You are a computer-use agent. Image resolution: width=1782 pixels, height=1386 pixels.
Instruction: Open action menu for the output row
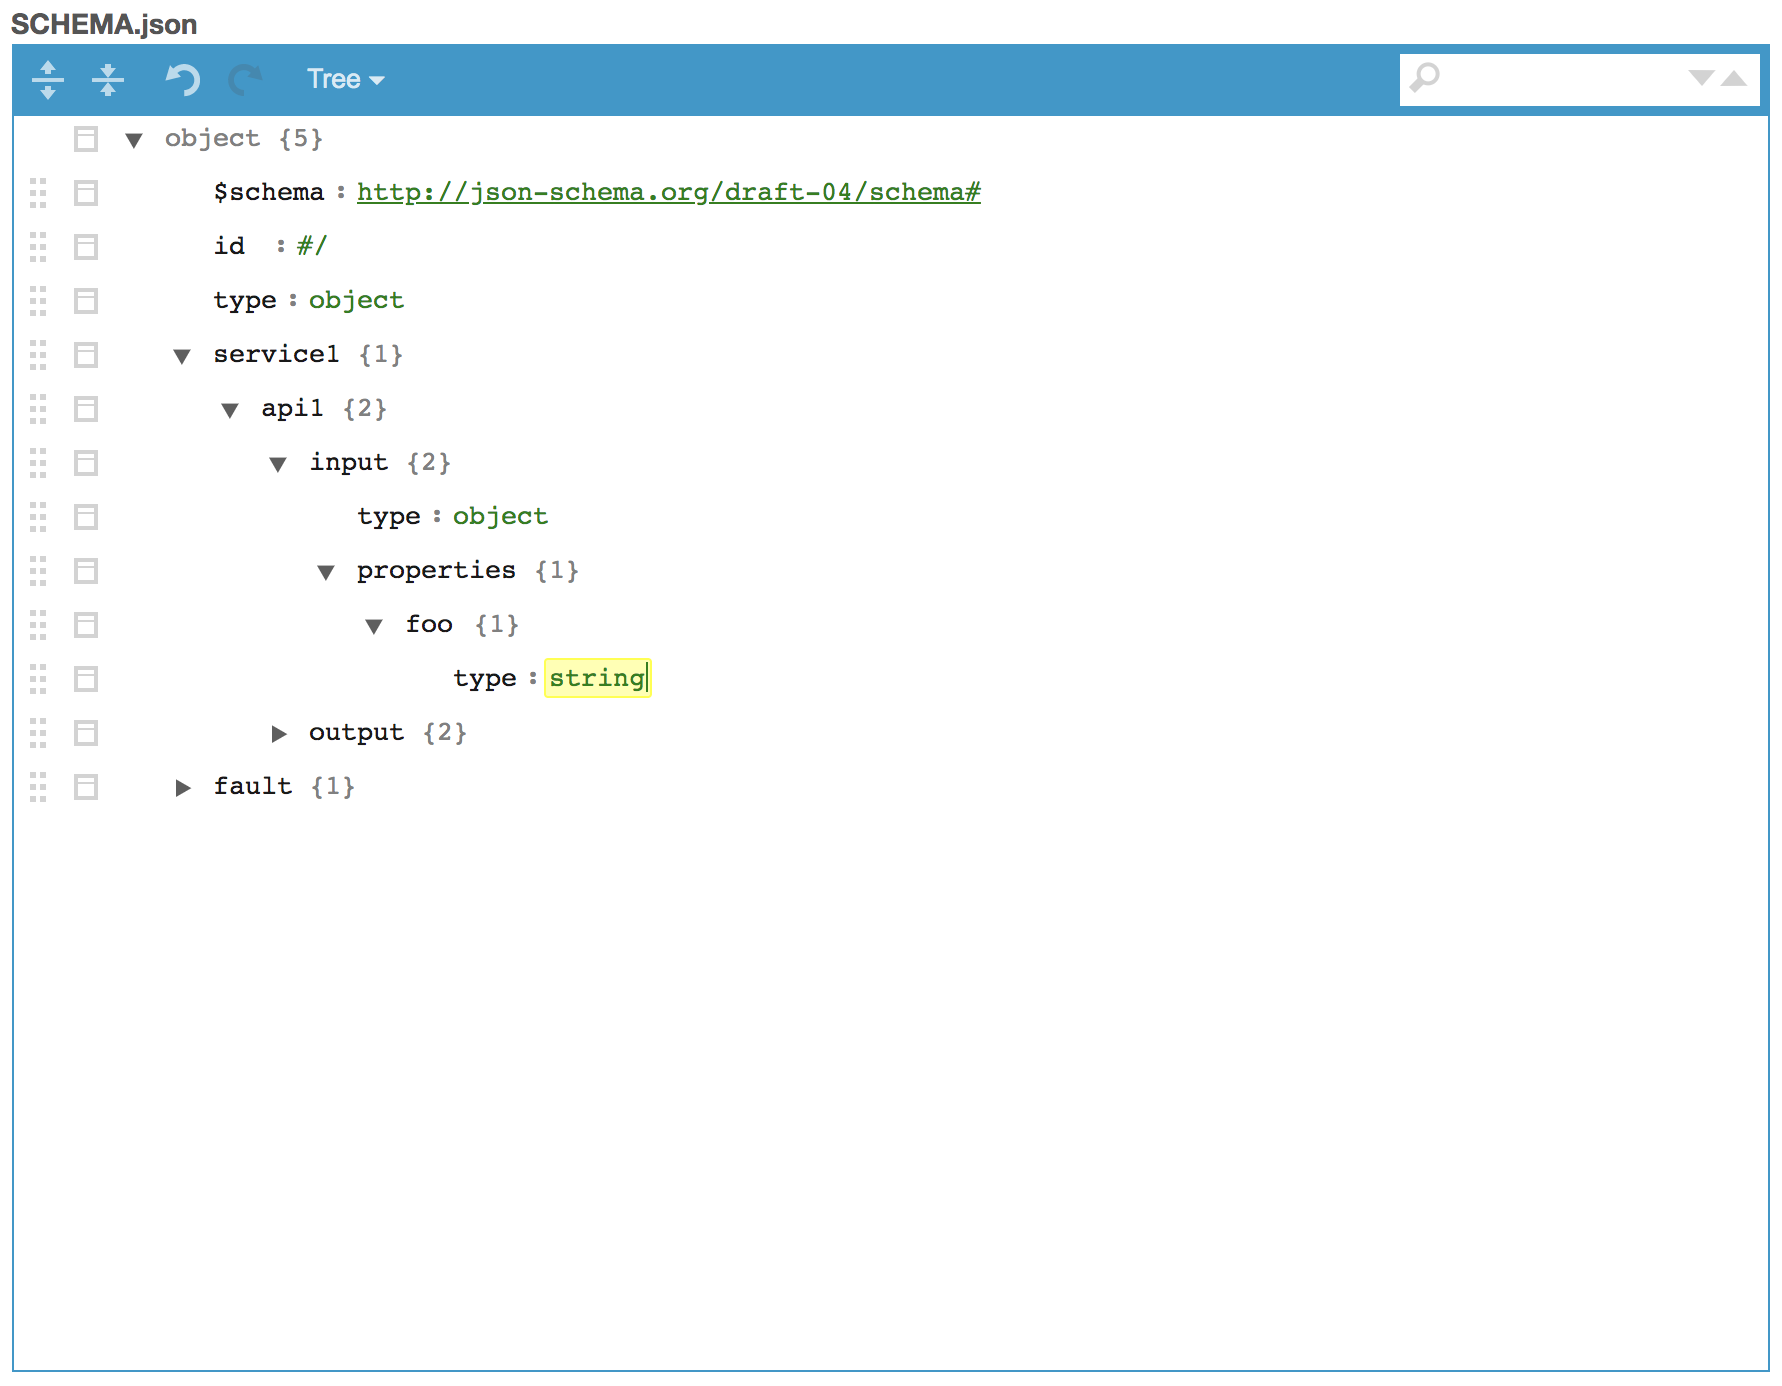(86, 733)
